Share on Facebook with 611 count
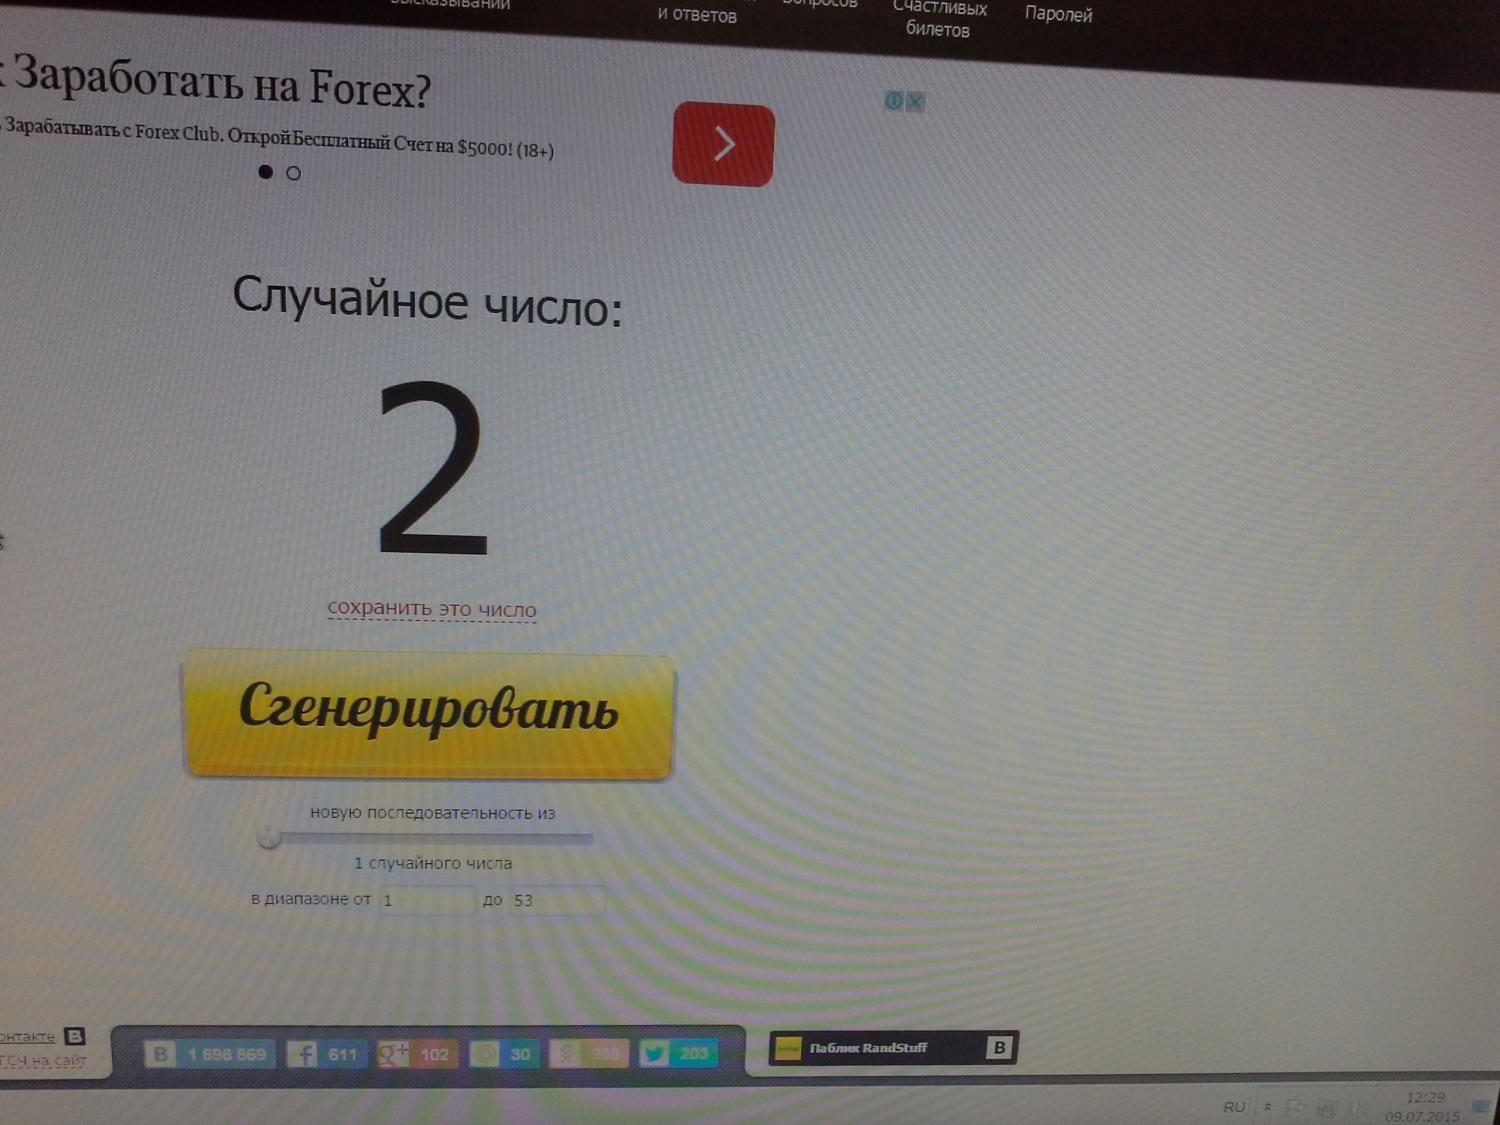This screenshot has height=1125, width=1500. pos(326,1054)
